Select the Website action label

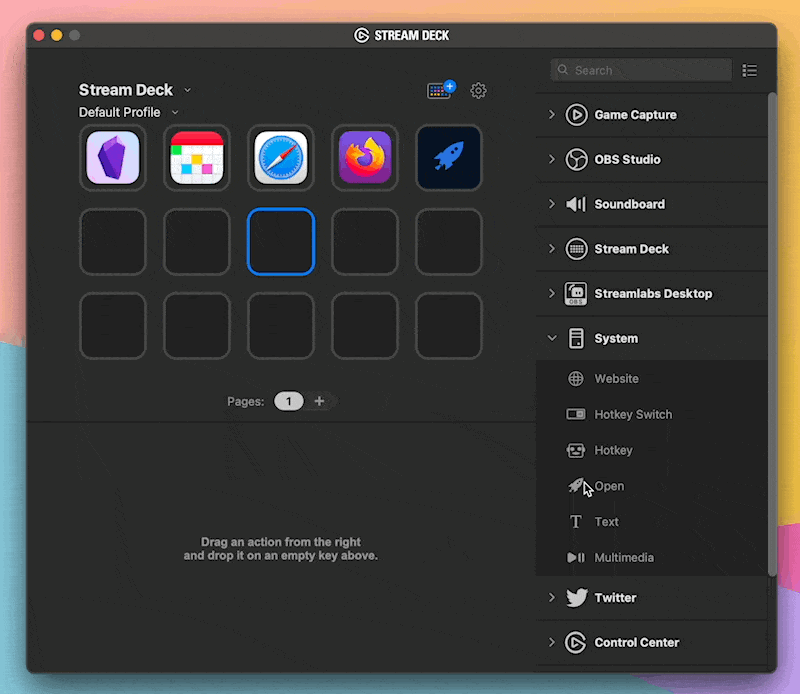coord(616,379)
